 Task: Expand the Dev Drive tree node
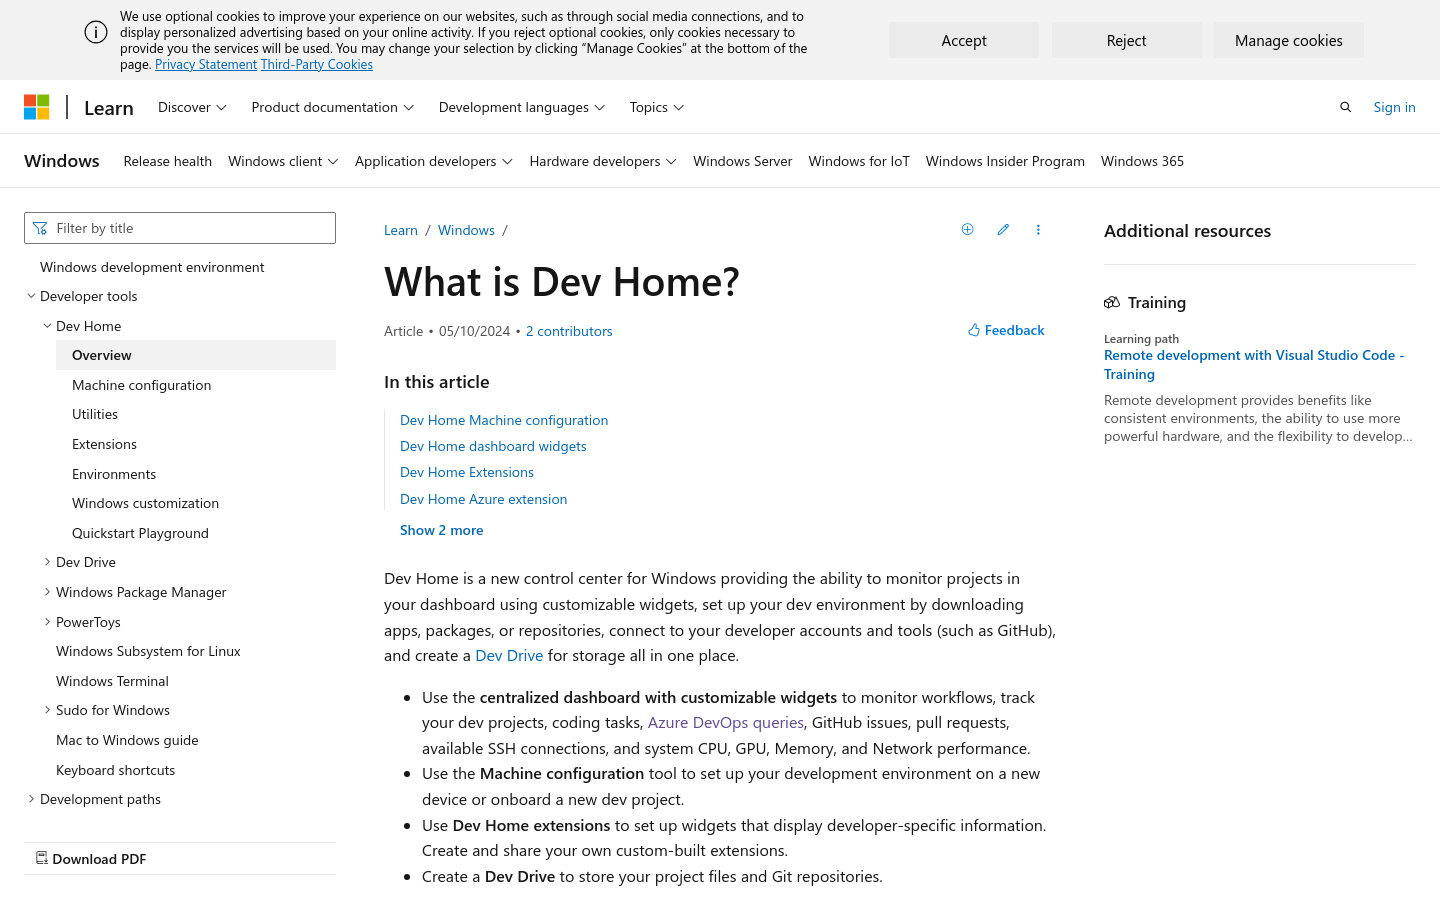pos(47,562)
